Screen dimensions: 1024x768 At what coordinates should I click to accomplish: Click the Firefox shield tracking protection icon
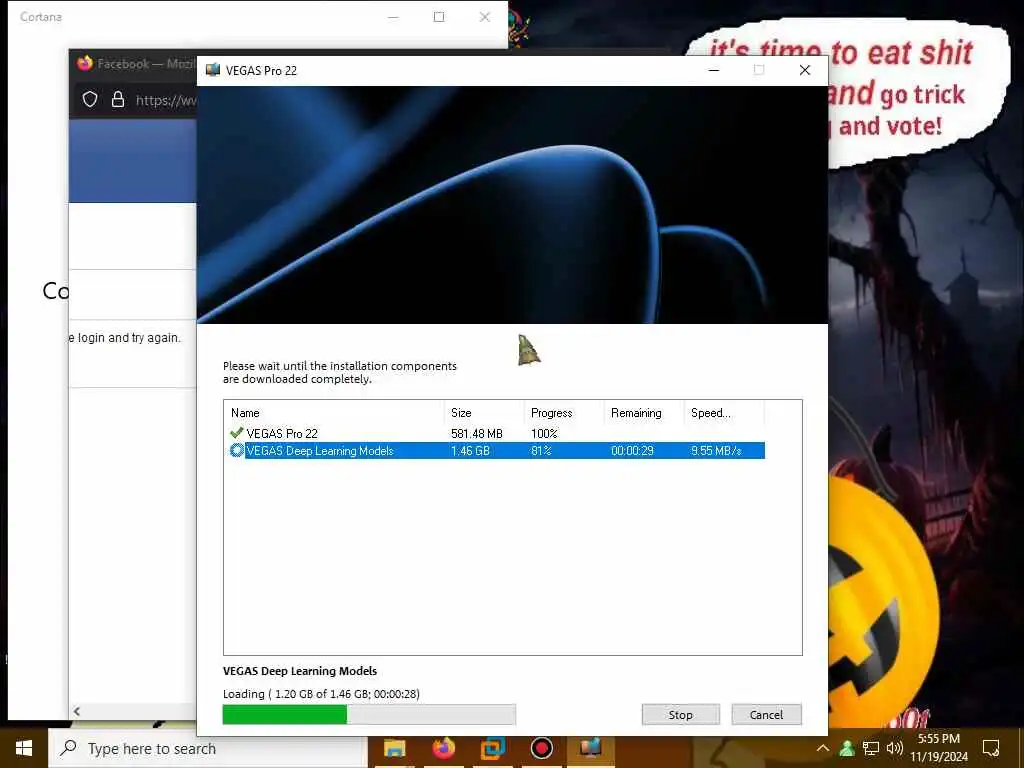(90, 99)
